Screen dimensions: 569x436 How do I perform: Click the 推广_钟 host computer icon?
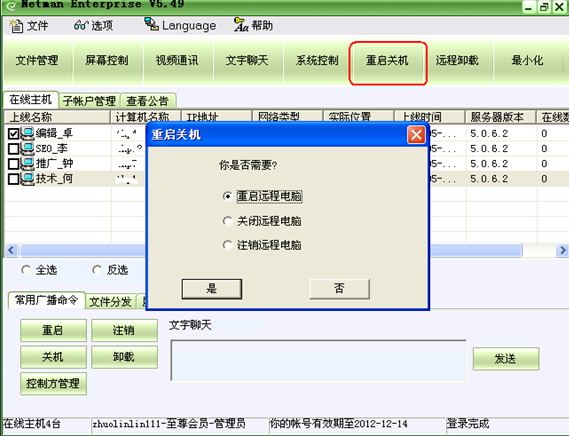tap(27, 163)
